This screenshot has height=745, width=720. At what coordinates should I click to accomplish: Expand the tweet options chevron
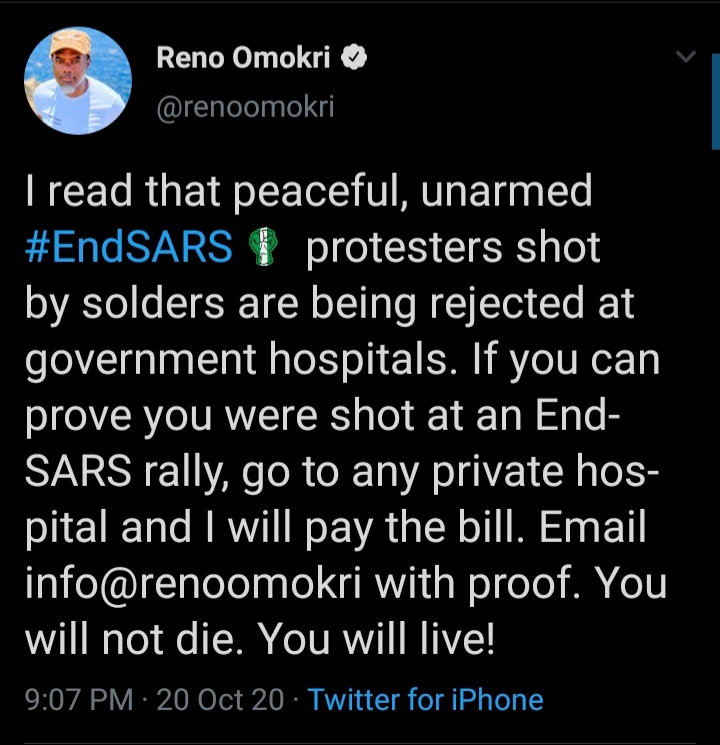click(x=686, y=58)
